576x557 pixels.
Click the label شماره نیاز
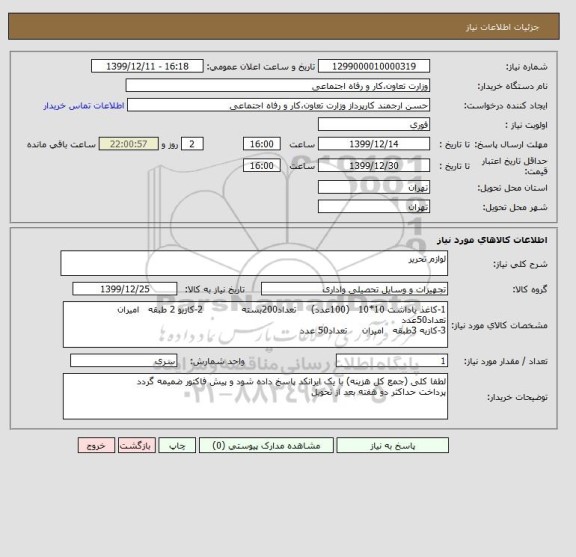coord(527,67)
